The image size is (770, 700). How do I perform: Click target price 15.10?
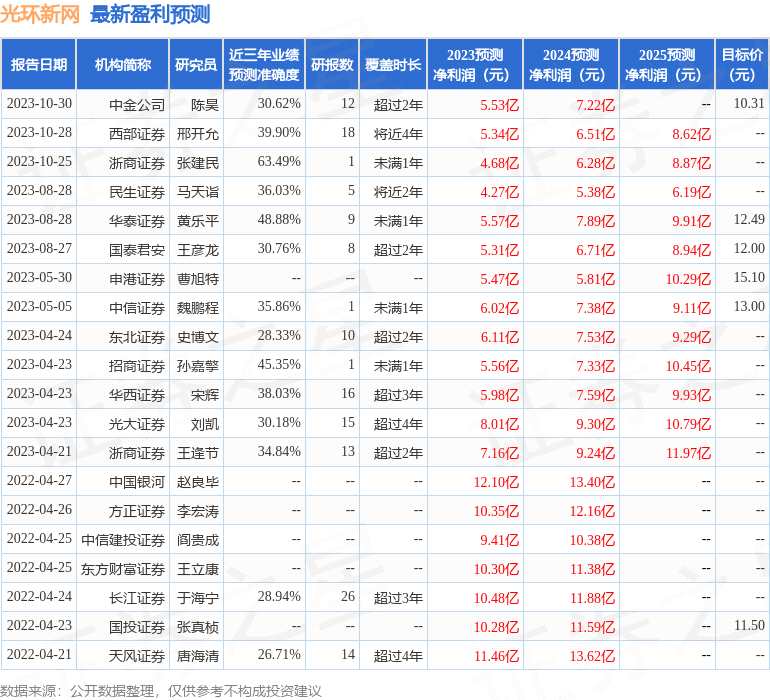(749, 278)
